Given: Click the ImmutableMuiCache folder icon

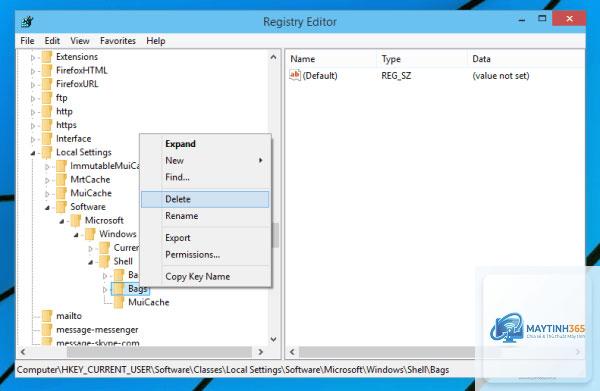Looking at the screenshot, I should pos(61,166).
